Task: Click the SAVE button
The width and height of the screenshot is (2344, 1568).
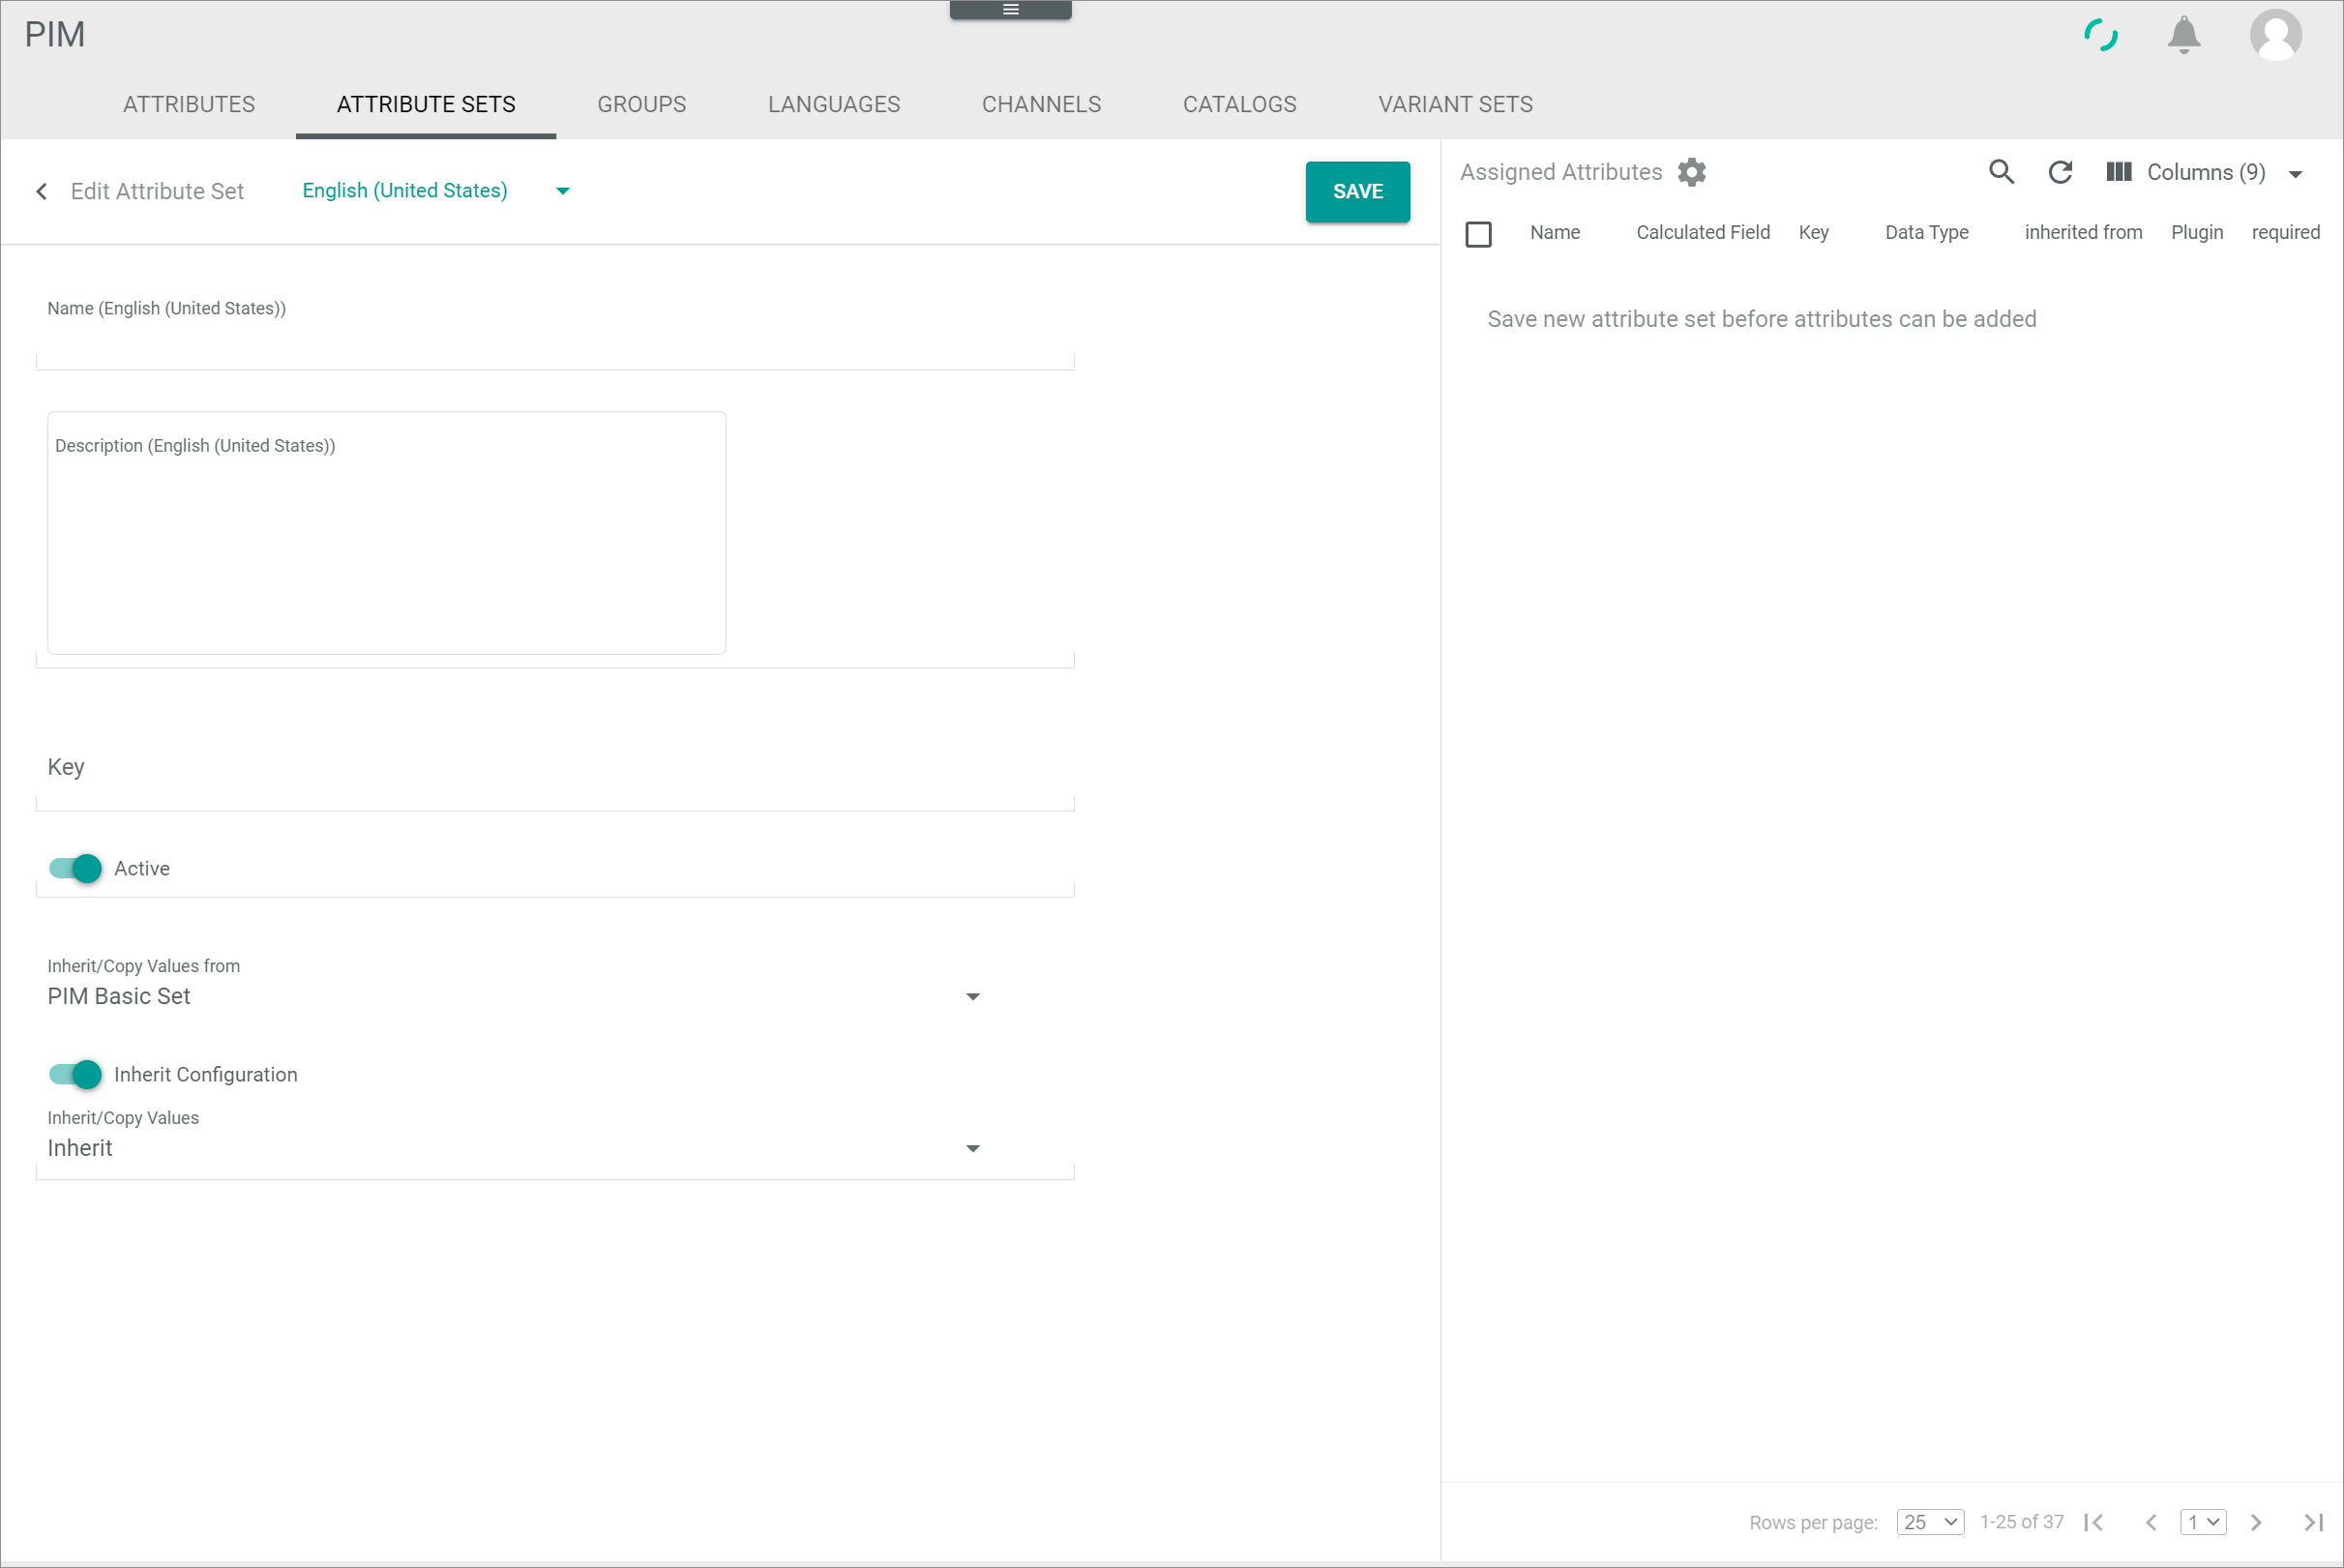Action: (1357, 192)
